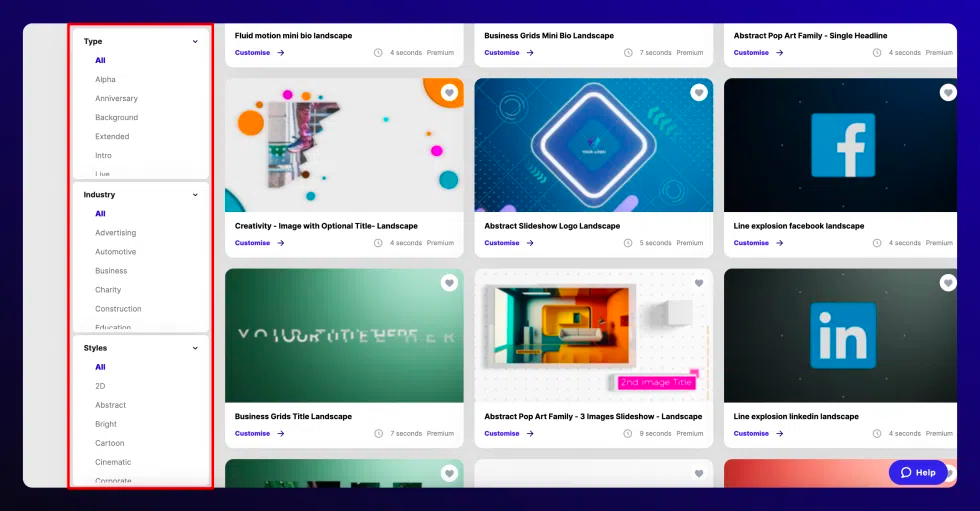The image size is (980, 511).
Task: Filter industry by Business
Action: (x=111, y=270)
